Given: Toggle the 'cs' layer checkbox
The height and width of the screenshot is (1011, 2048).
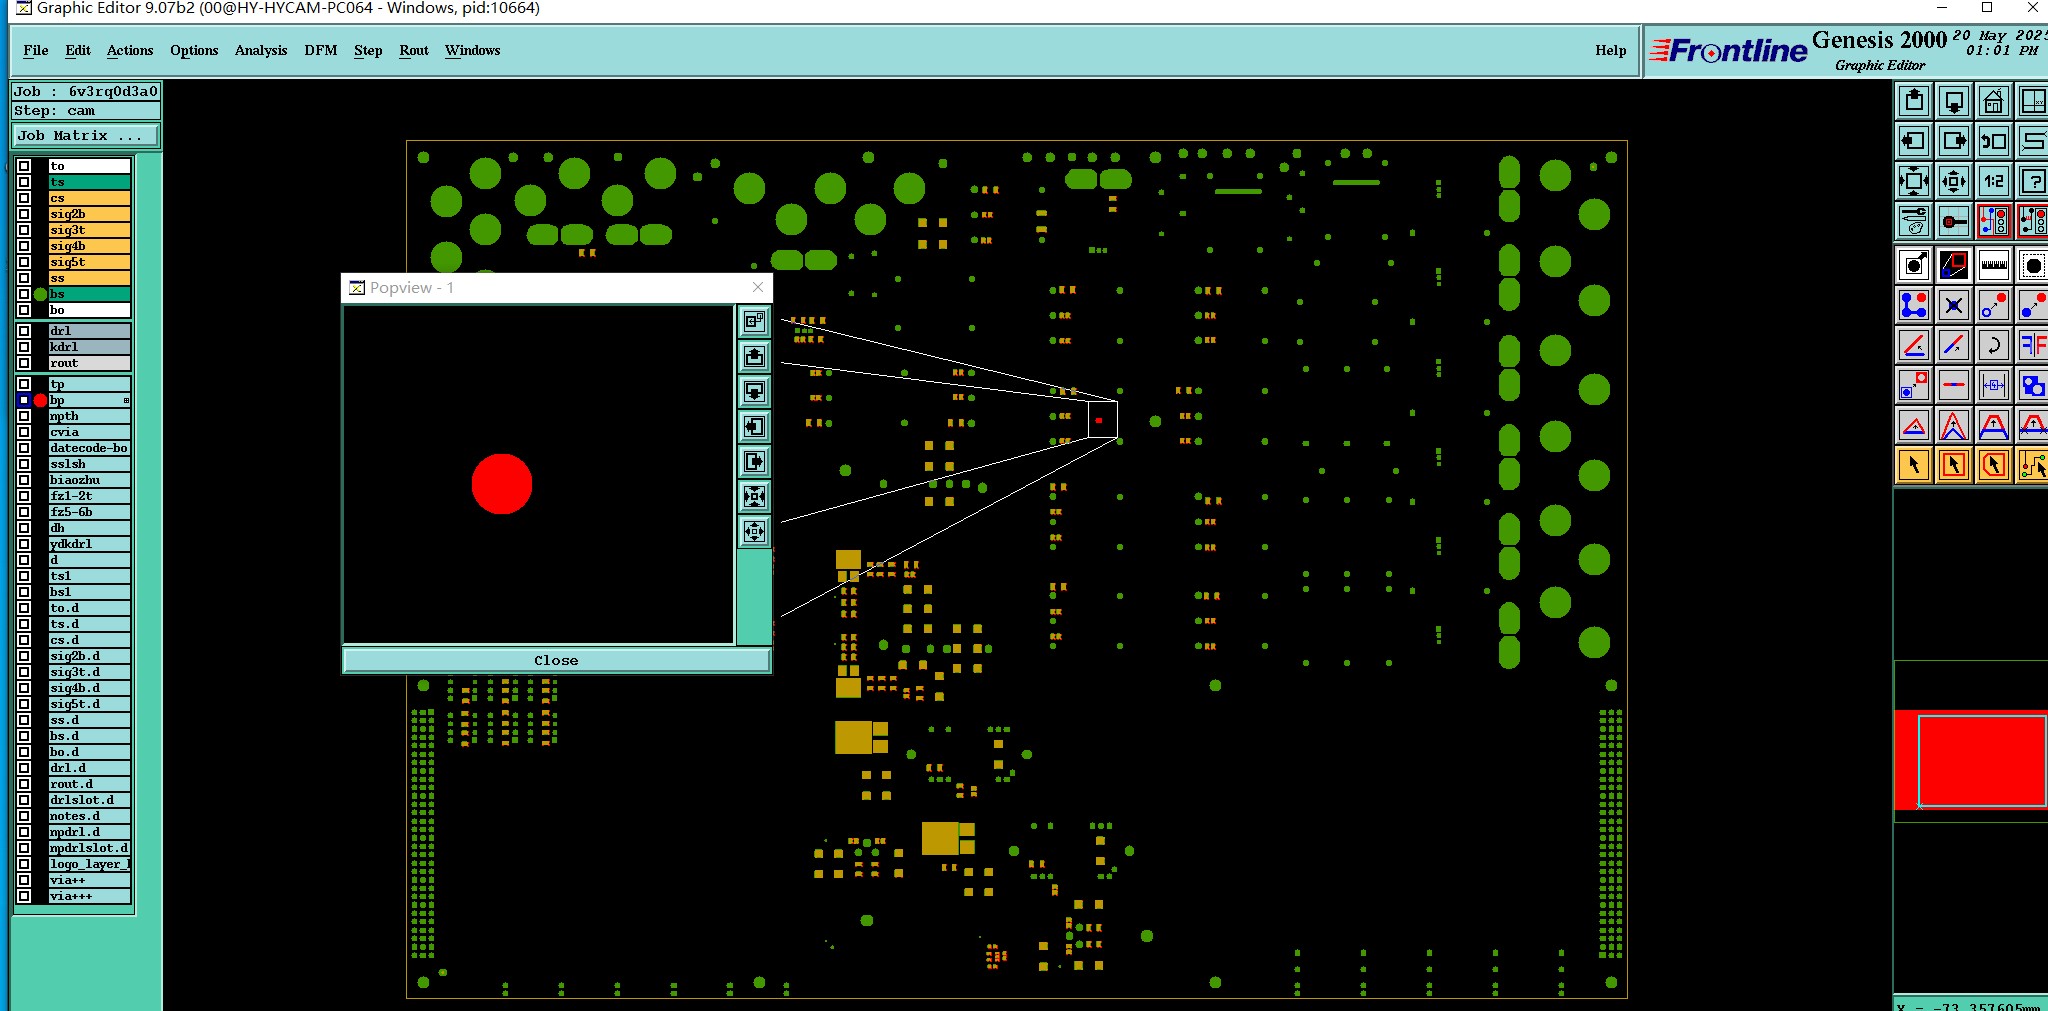Looking at the screenshot, I should tap(24, 198).
